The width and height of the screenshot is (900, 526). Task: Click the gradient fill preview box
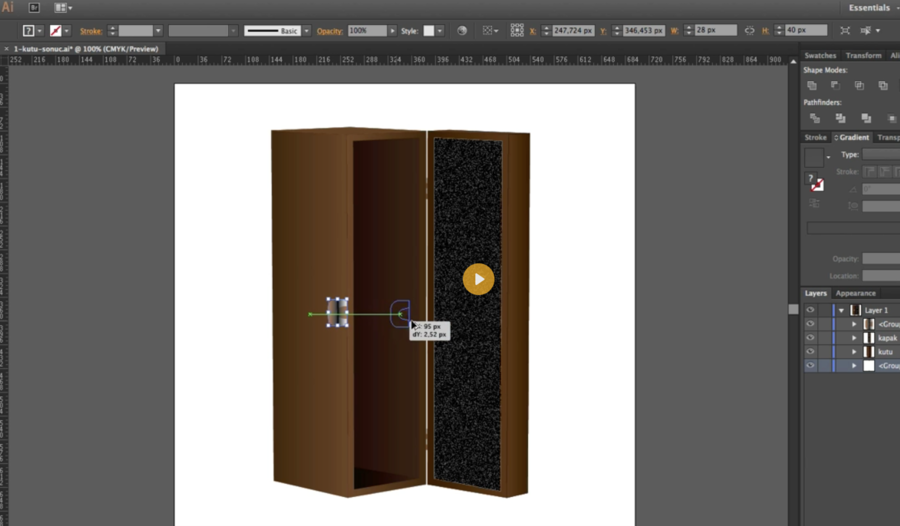coord(814,157)
